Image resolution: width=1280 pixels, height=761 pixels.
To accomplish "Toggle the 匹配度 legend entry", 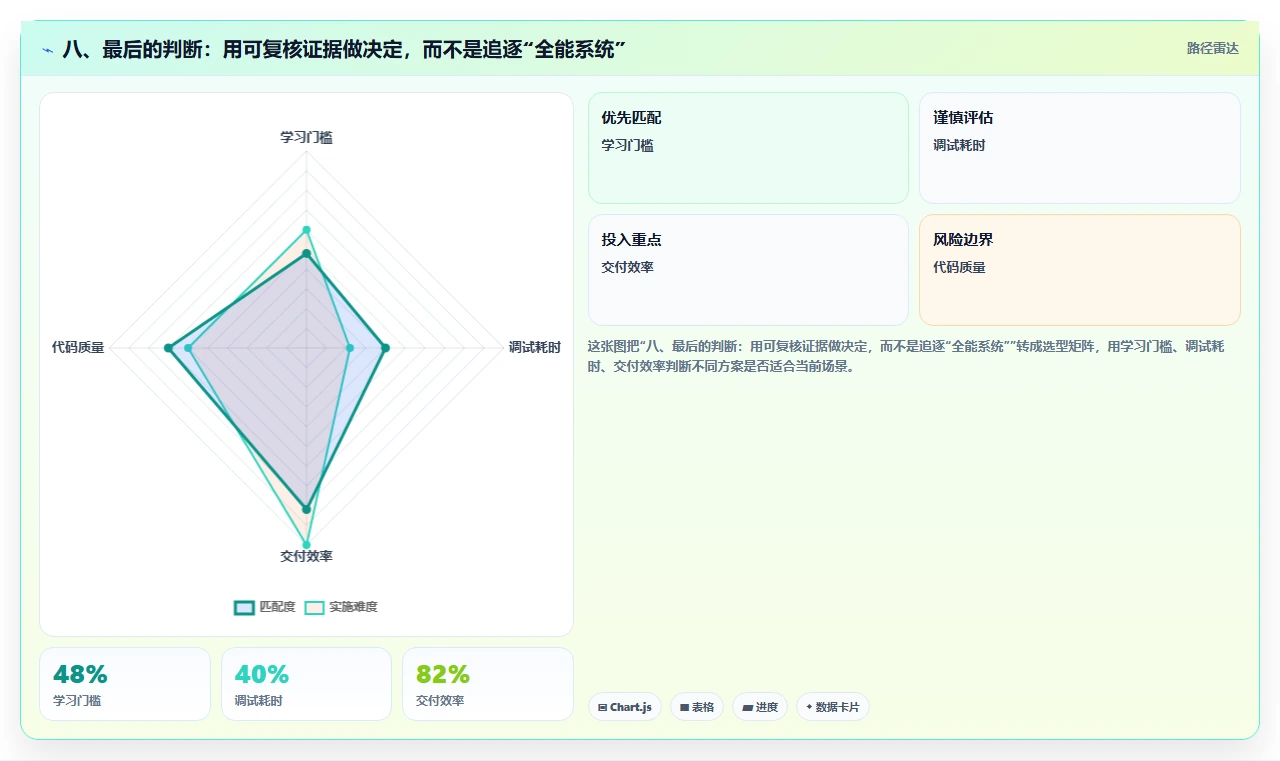I will (x=265, y=607).
